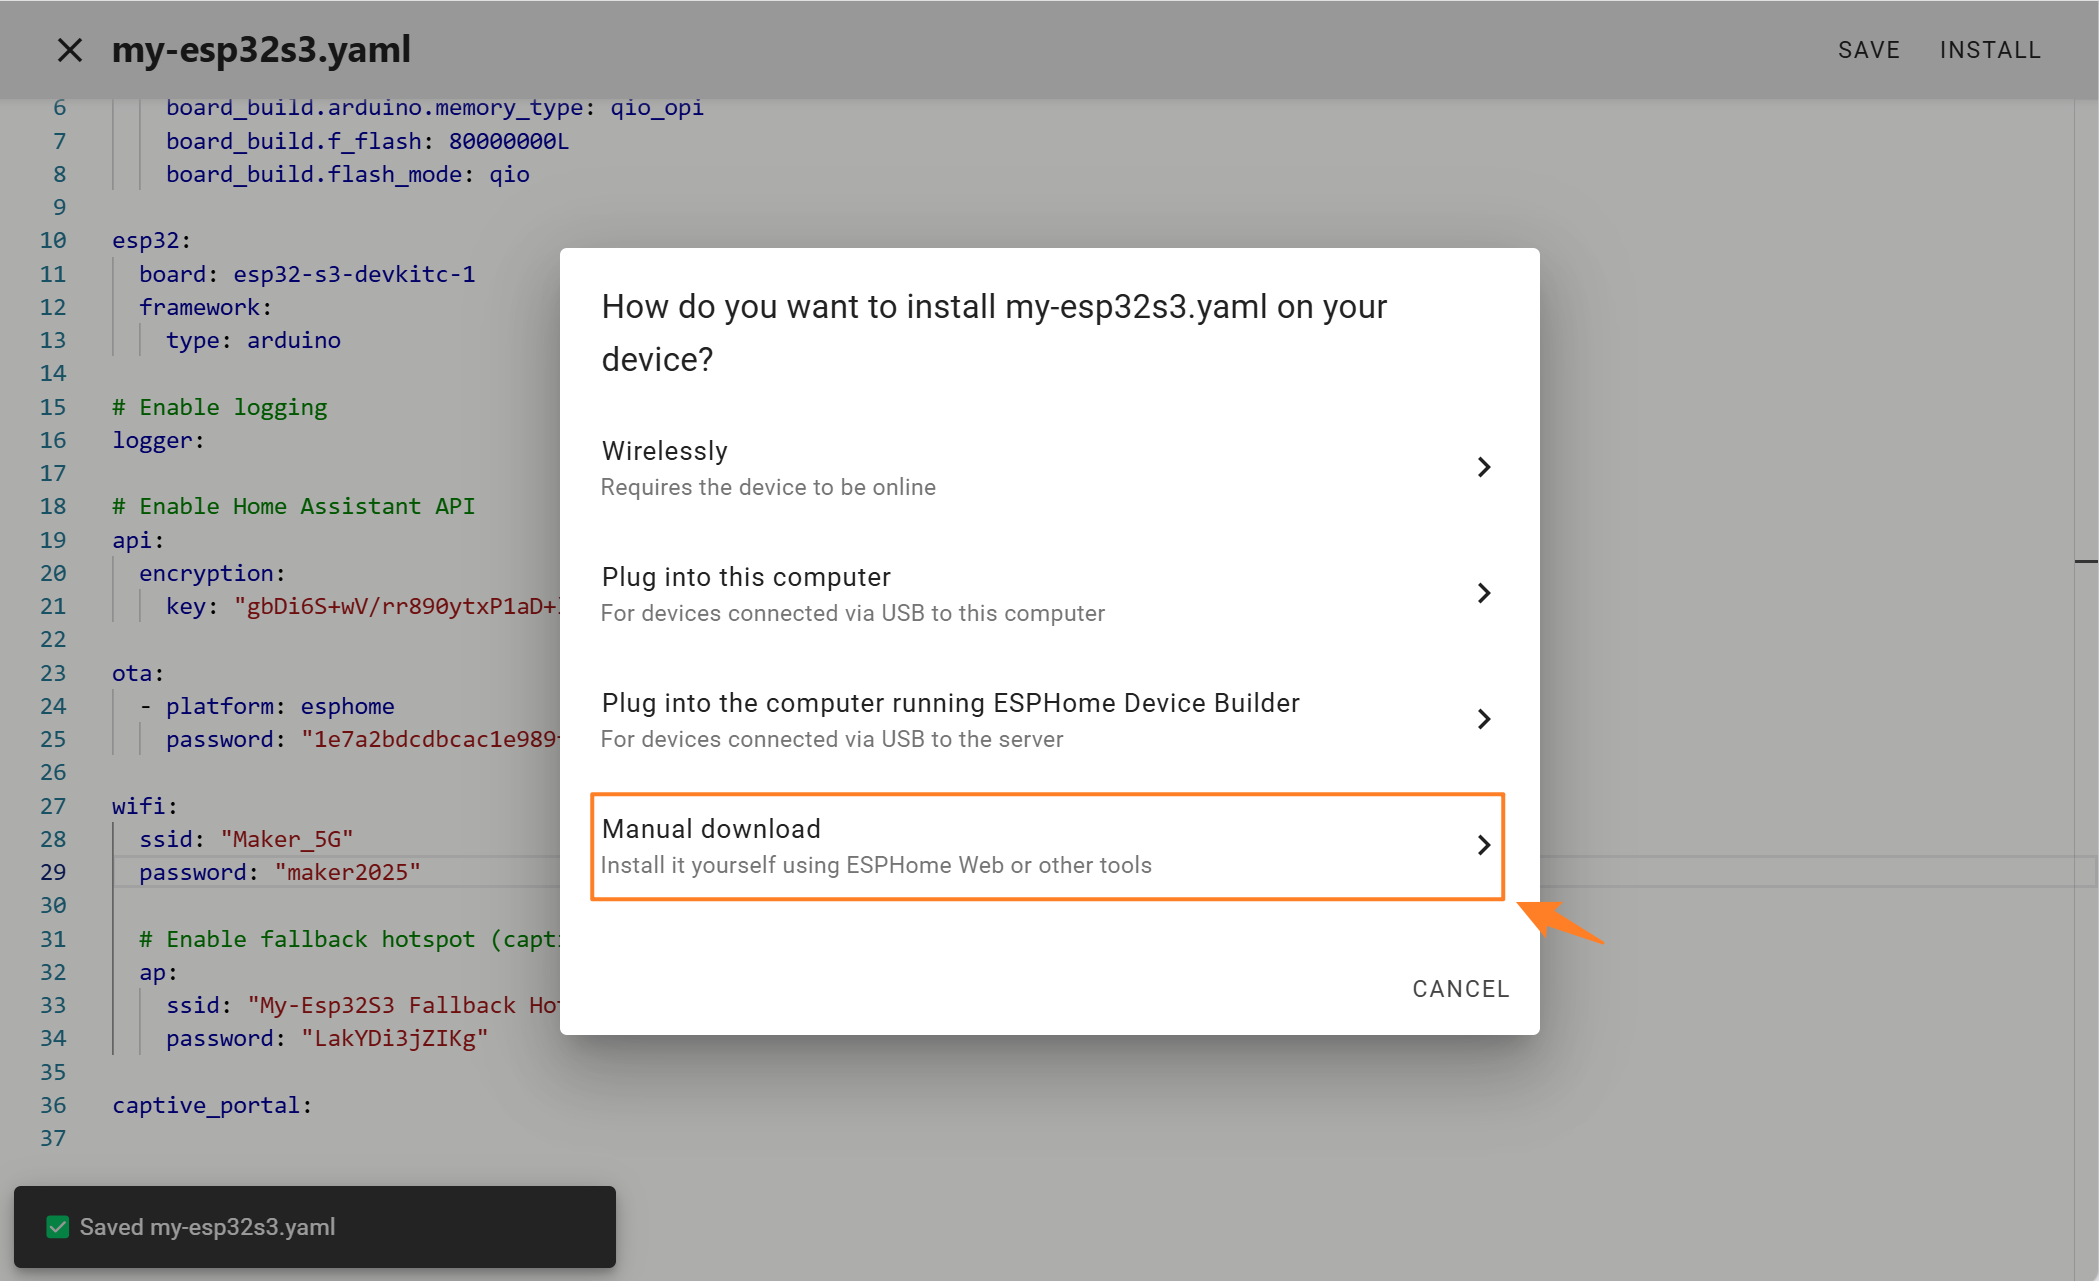This screenshot has height=1281, width=2099.
Task: Click the green check icon in Saved notification
Action: 58,1227
